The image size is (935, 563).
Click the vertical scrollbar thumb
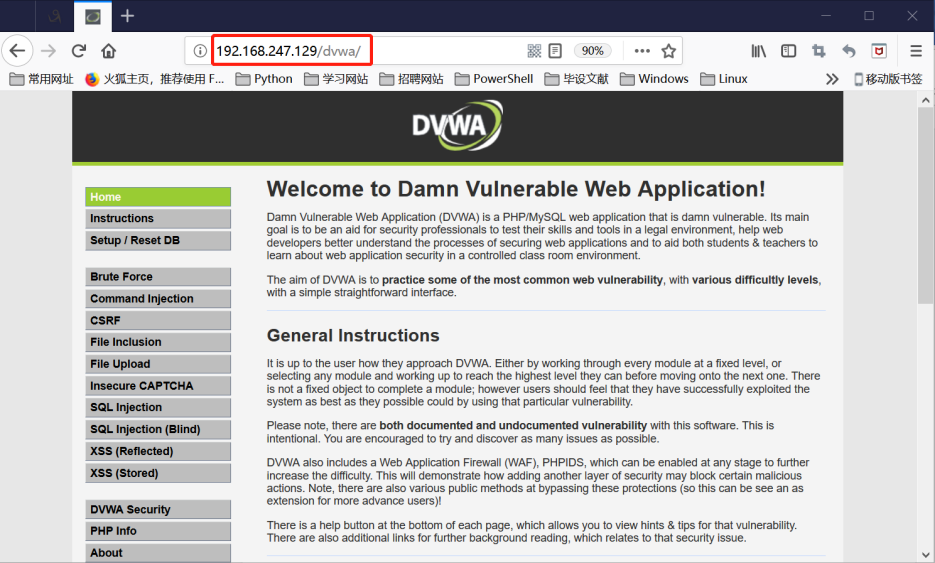click(925, 206)
